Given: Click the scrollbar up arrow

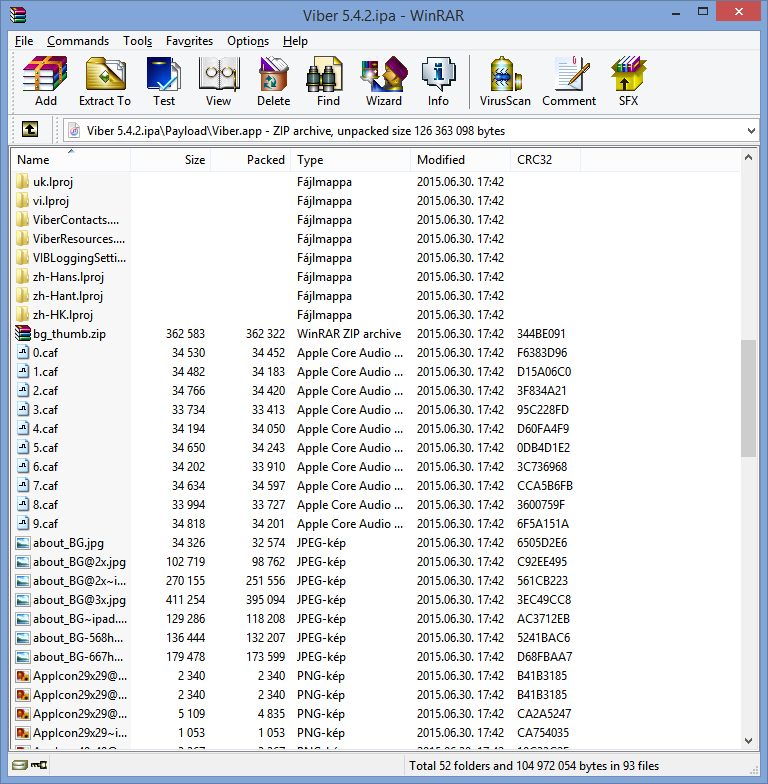Looking at the screenshot, I should pos(748,158).
